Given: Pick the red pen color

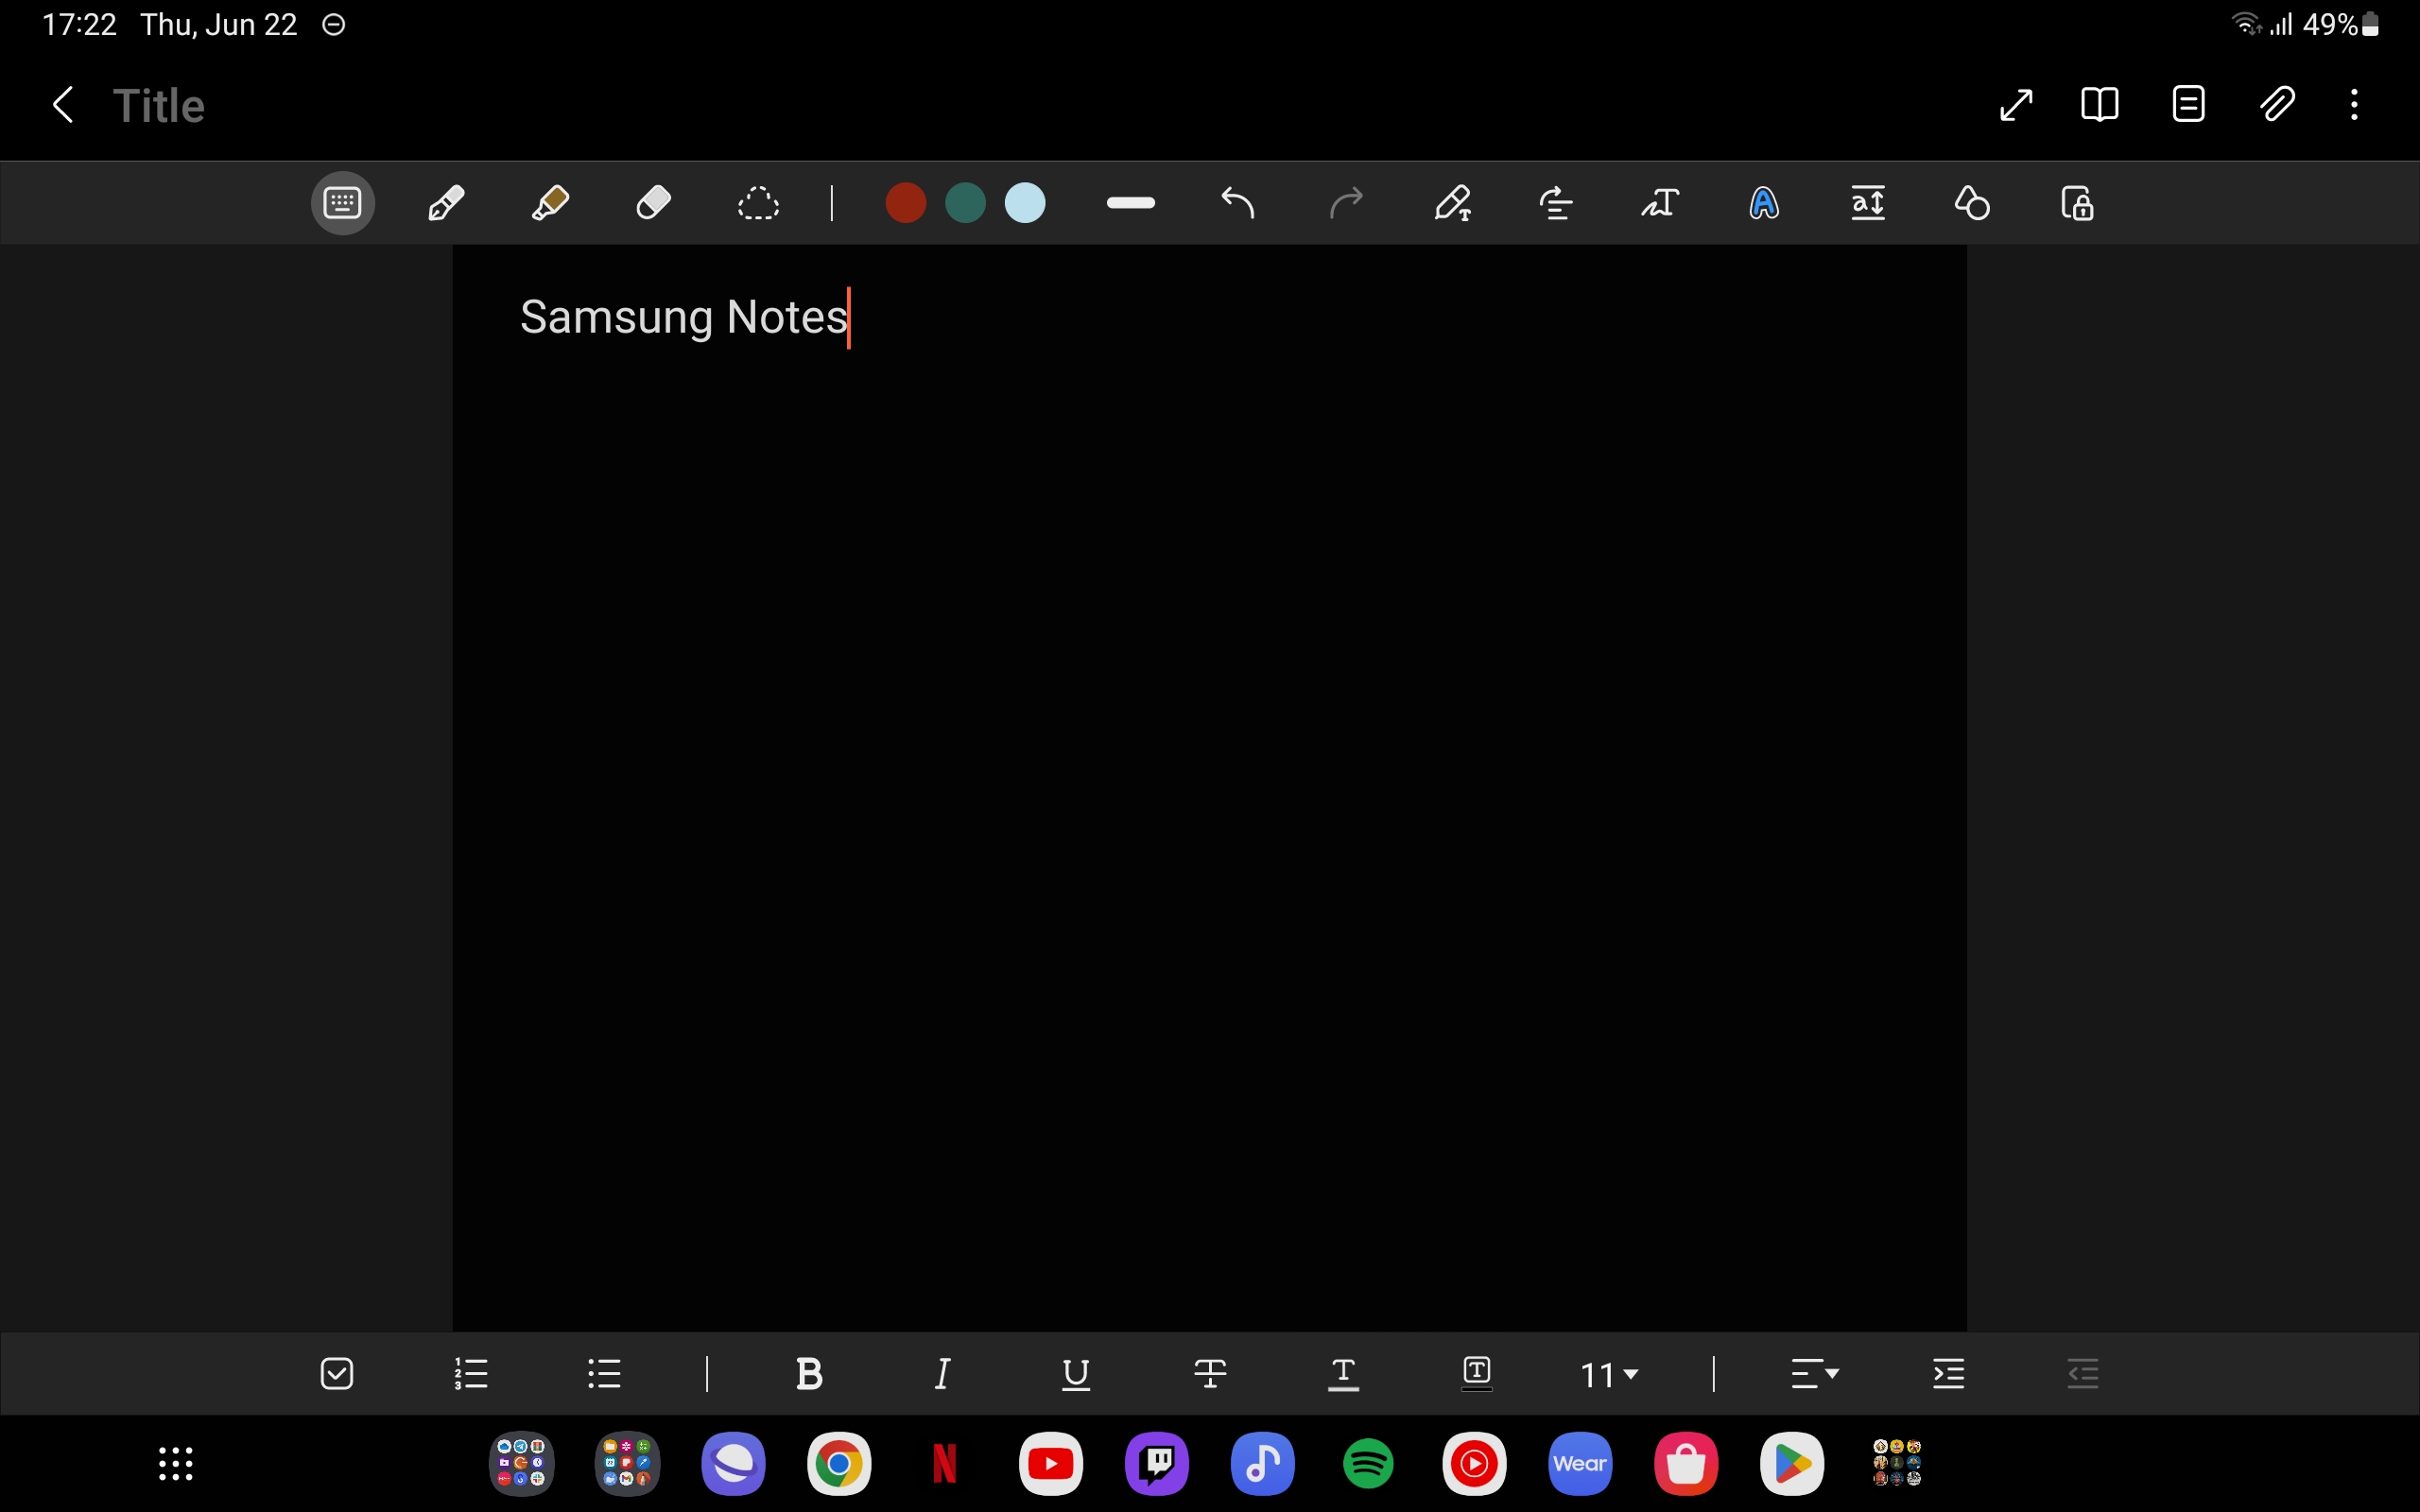Looking at the screenshot, I should click(x=905, y=203).
